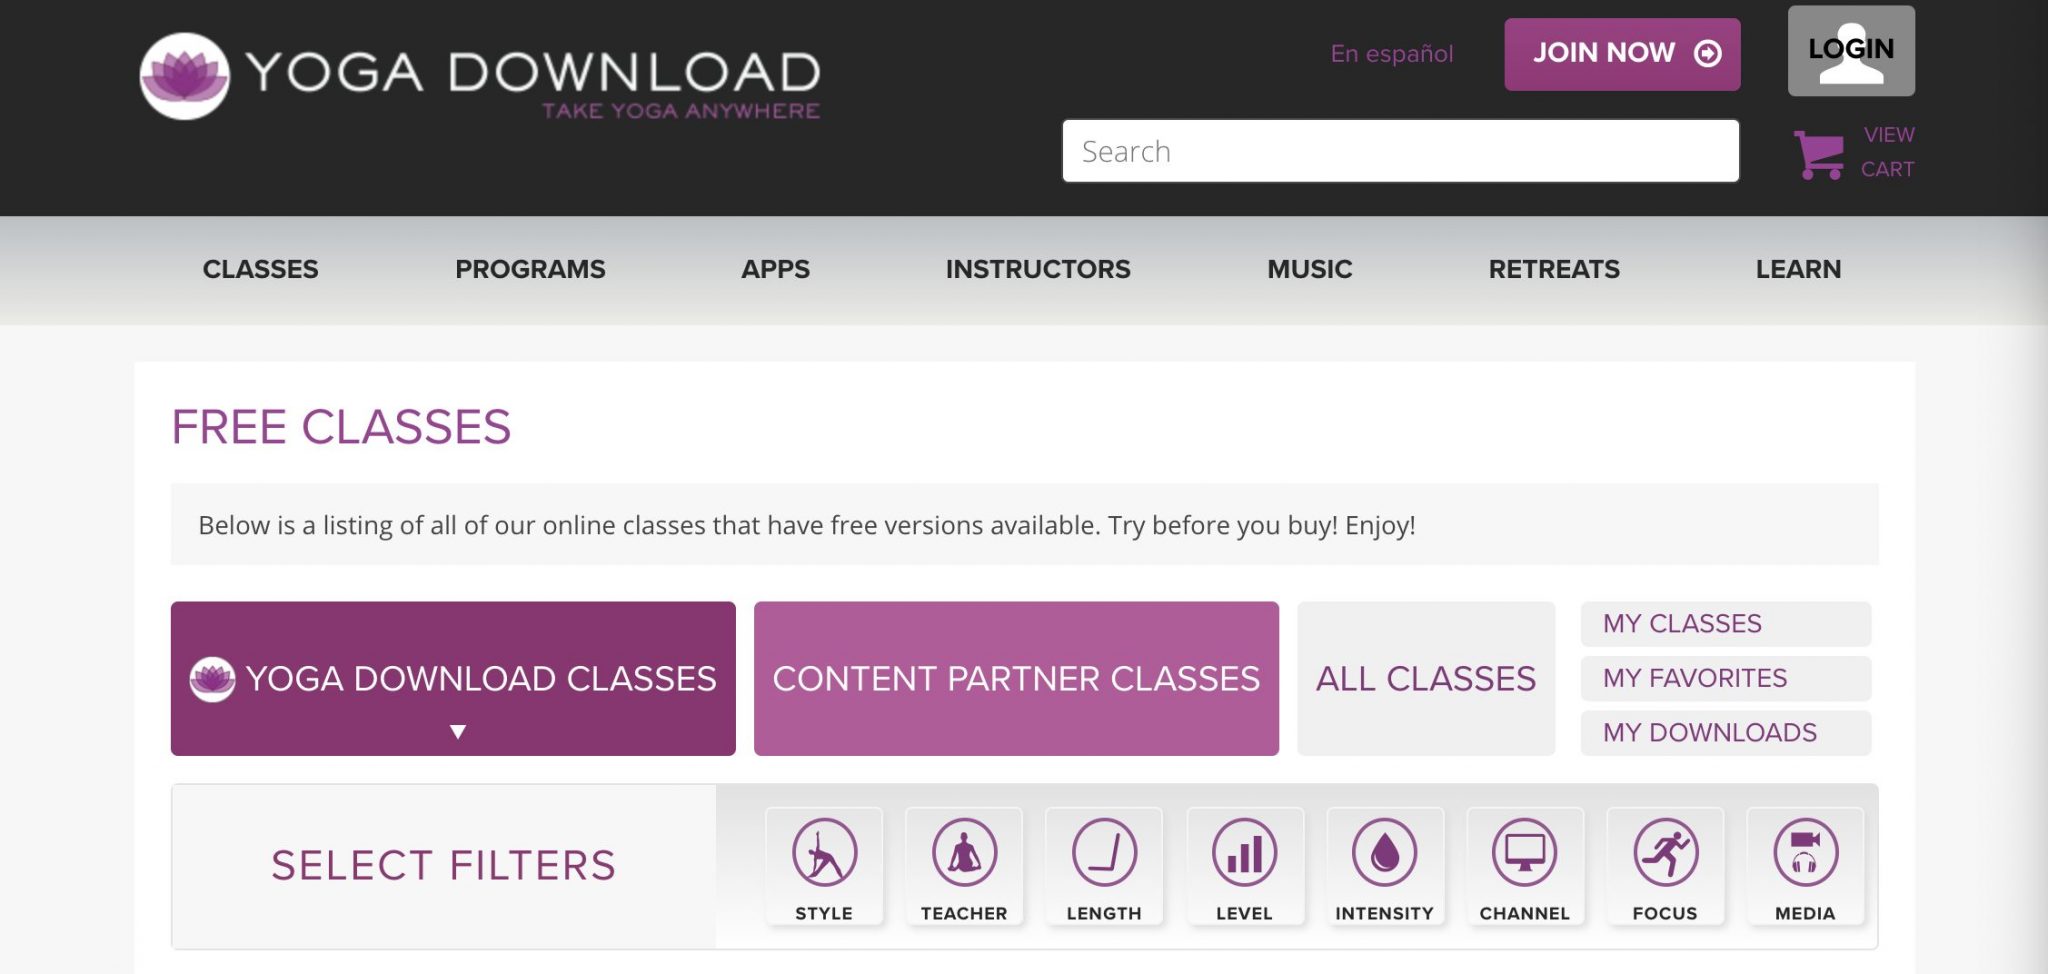Screen dimensions: 2048x974
Task: Open My Favorites
Action: pos(1726,678)
